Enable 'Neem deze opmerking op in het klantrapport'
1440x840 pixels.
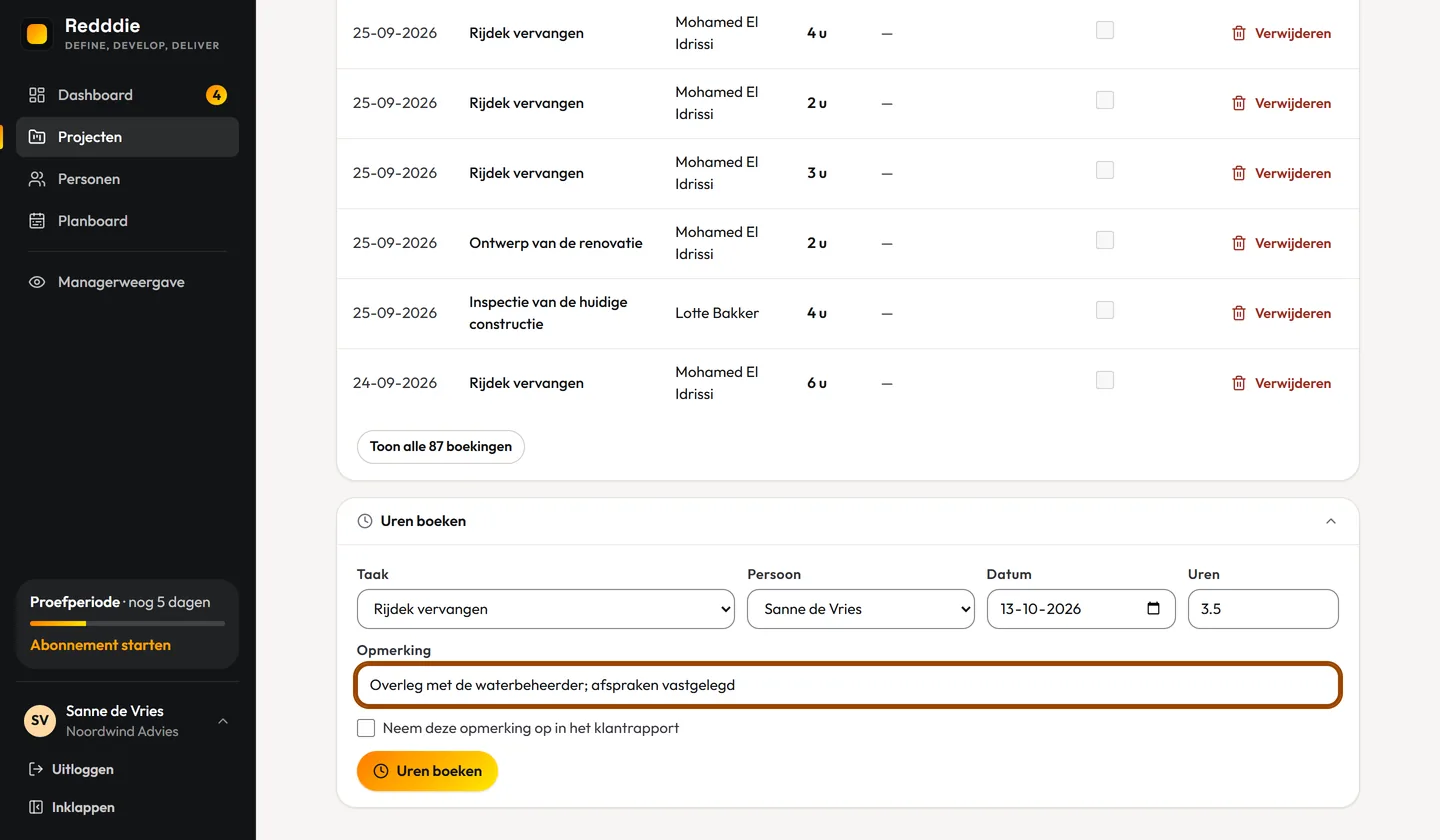[x=366, y=728]
